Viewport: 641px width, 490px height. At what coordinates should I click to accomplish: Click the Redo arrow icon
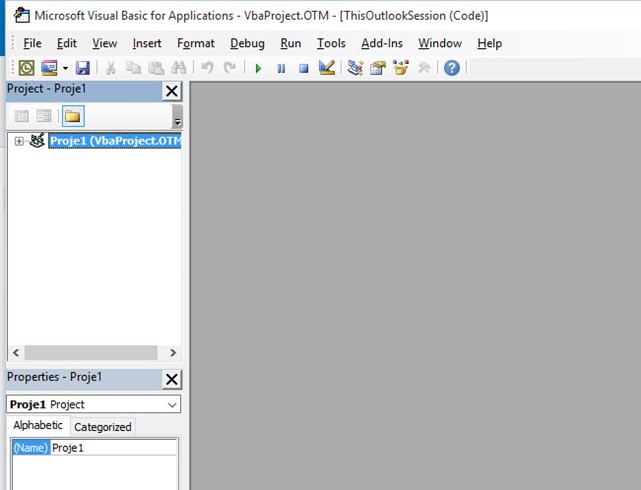click(x=230, y=67)
